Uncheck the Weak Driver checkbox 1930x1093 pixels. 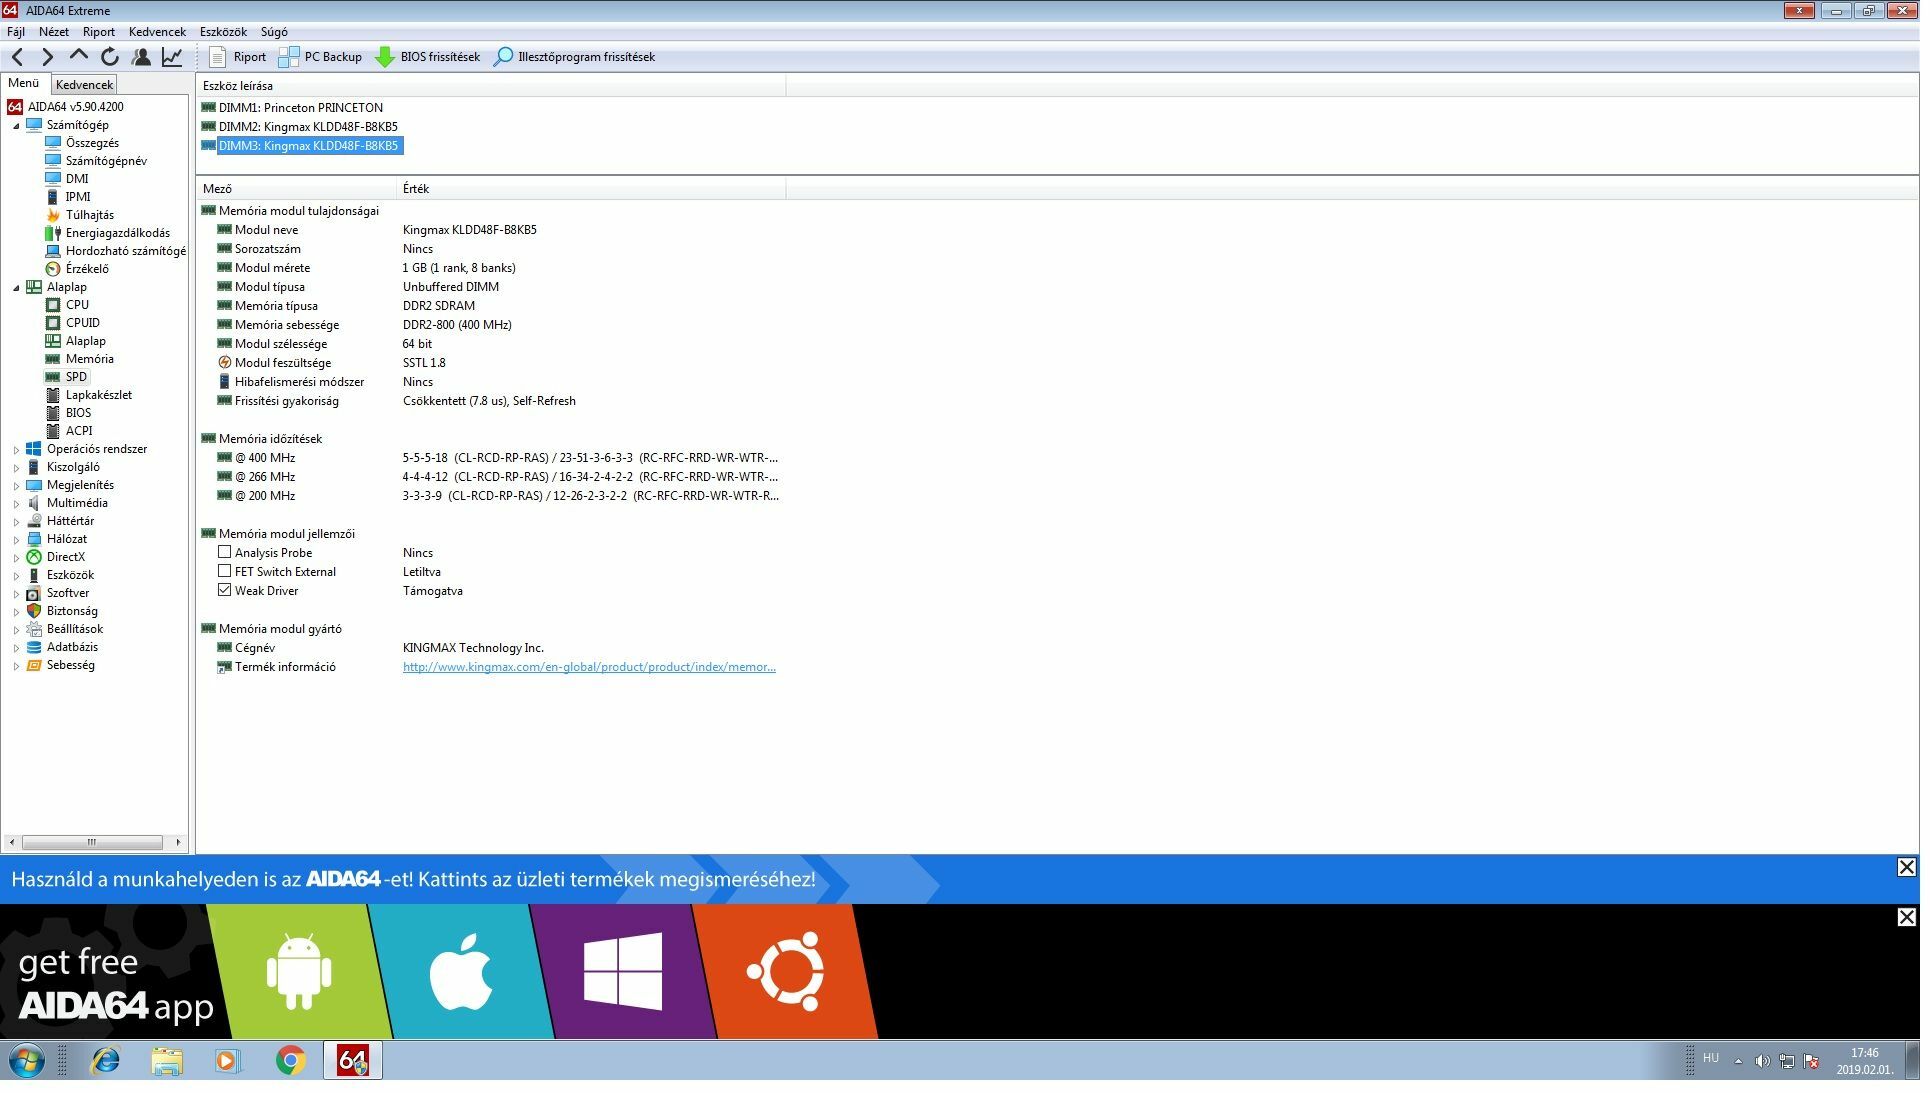pos(225,591)
